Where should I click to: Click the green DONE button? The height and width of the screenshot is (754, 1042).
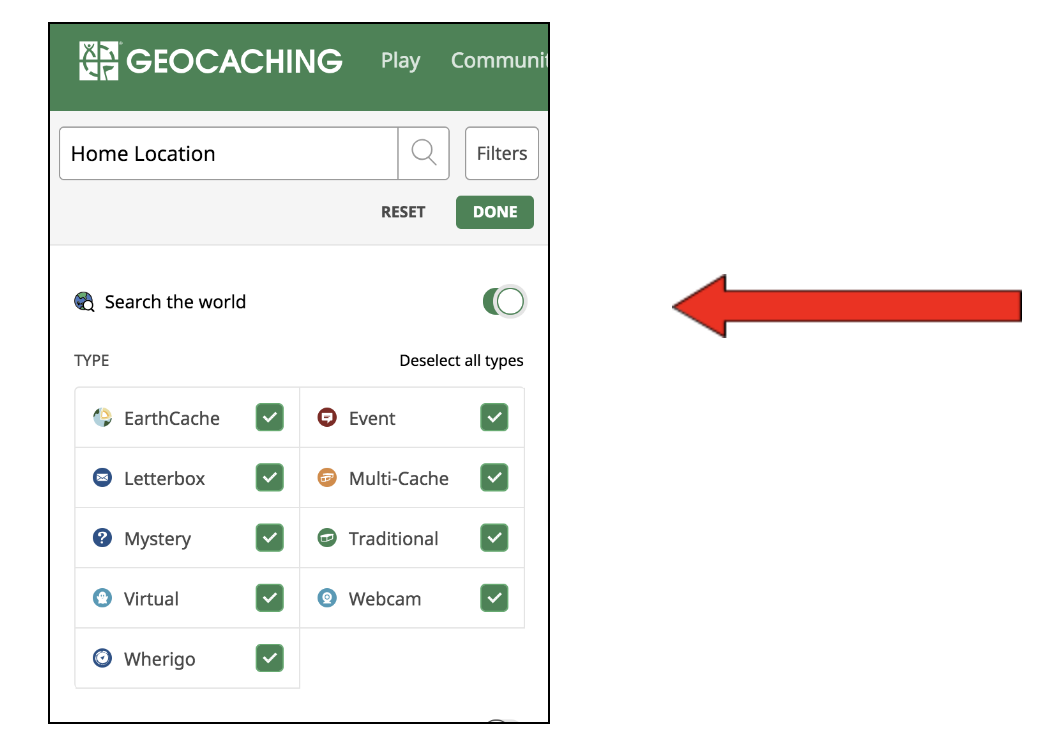[x=494, y=212]
